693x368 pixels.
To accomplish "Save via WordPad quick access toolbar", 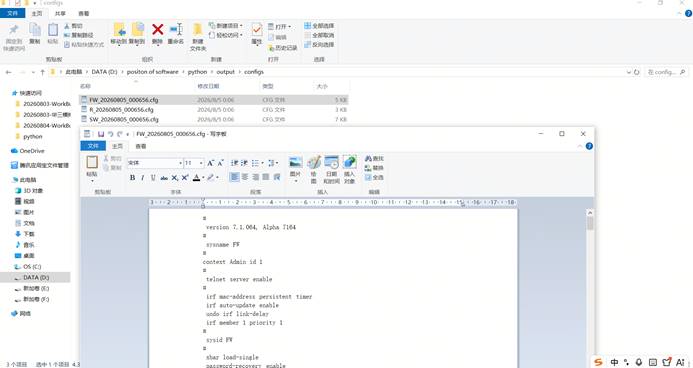I will (101, 134).
